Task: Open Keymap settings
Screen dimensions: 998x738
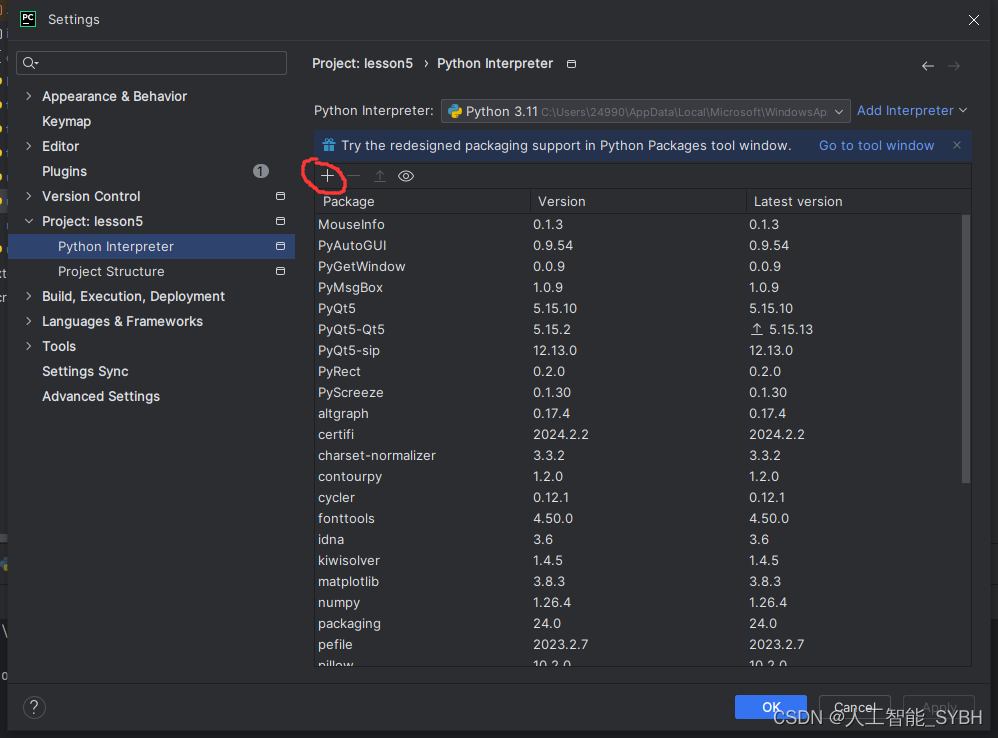Action: coord(66,121)
